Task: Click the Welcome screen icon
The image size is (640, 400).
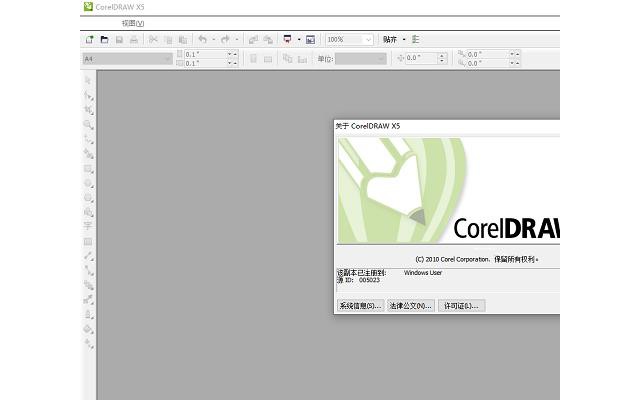Action: coord(310,40)
